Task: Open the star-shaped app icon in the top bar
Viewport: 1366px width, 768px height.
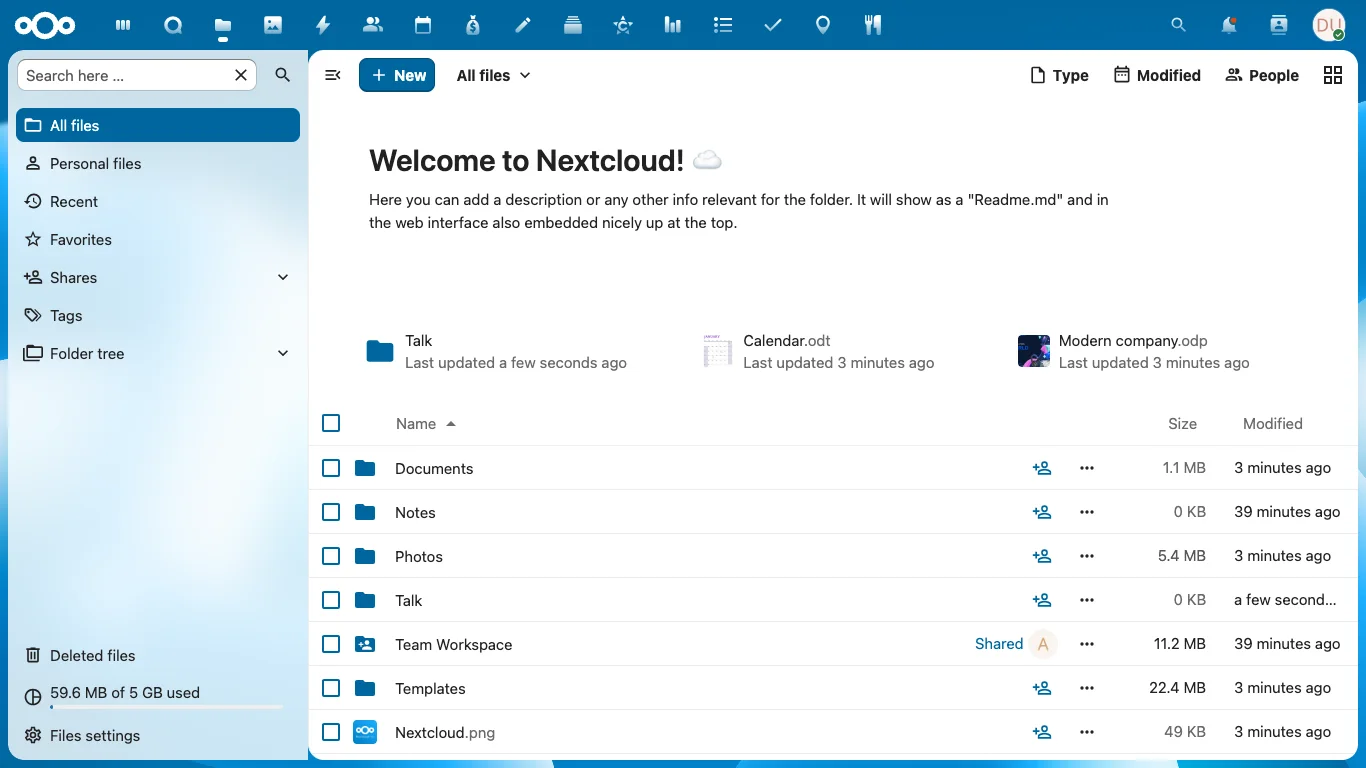Action: point(623,25)
